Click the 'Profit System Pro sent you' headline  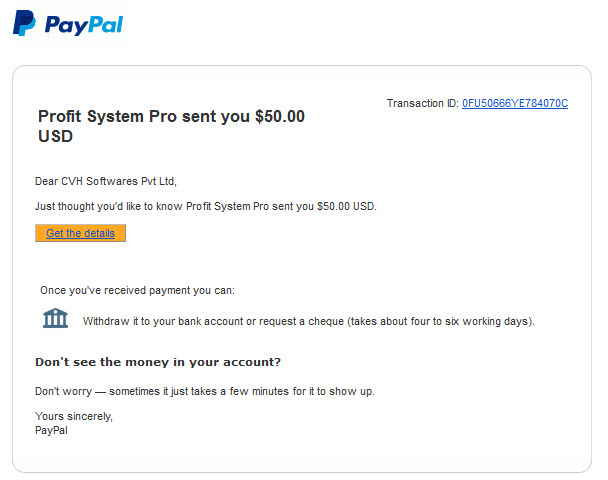point(144,116)
